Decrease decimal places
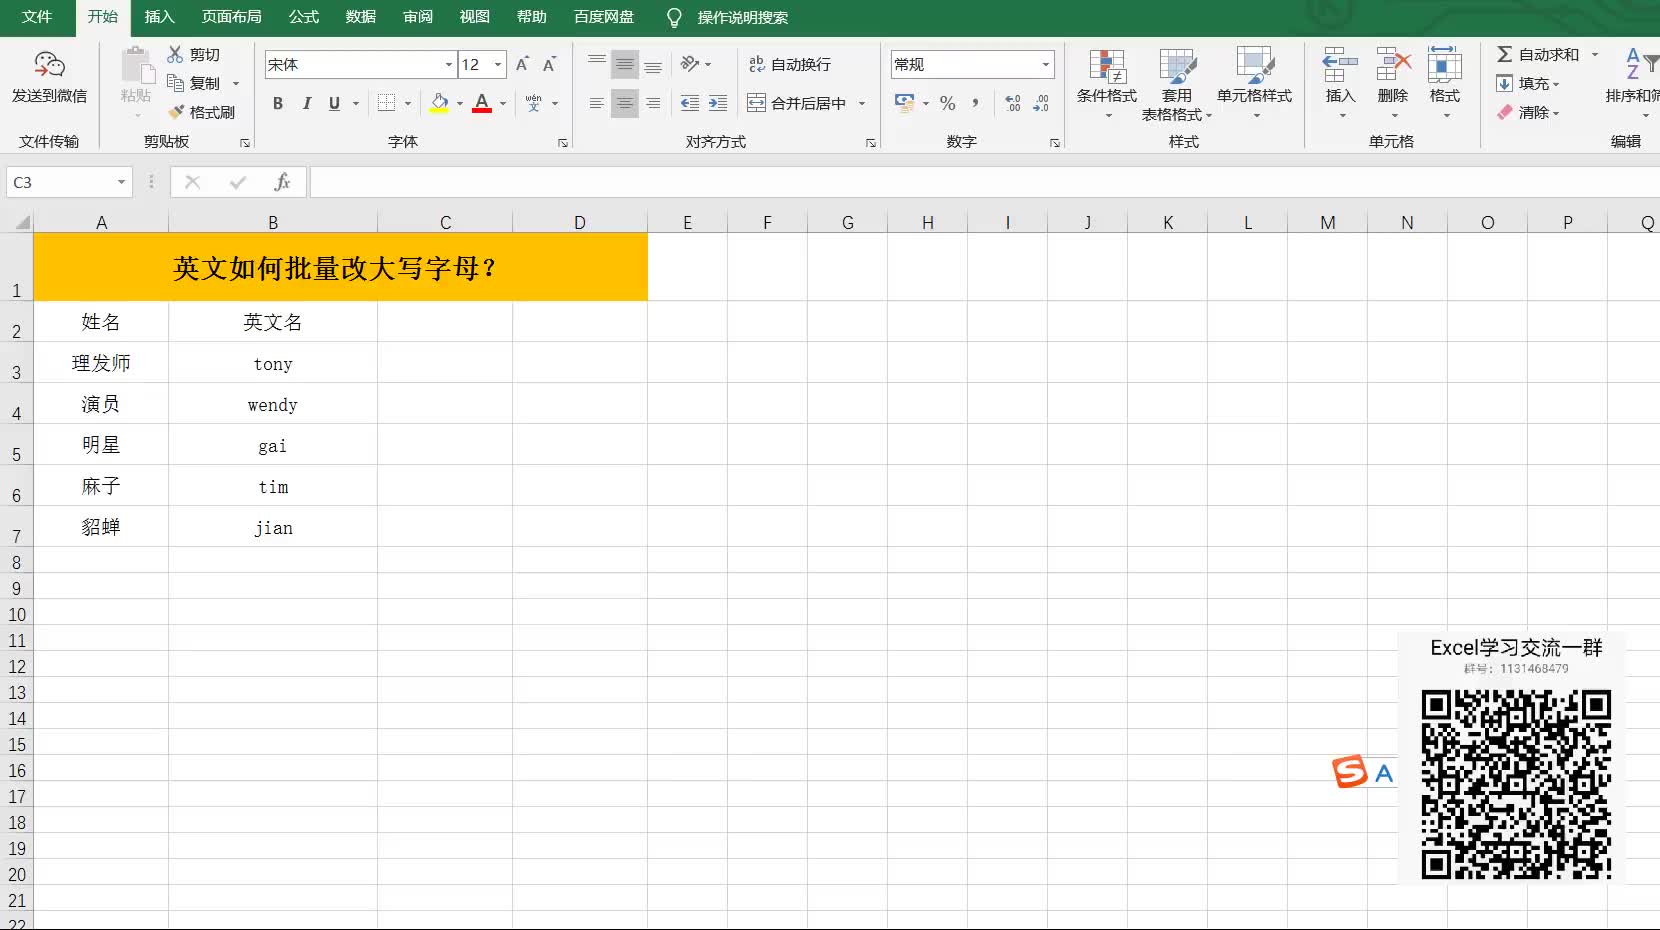Screen dimensions: 1660x930 coord(1041,103)
